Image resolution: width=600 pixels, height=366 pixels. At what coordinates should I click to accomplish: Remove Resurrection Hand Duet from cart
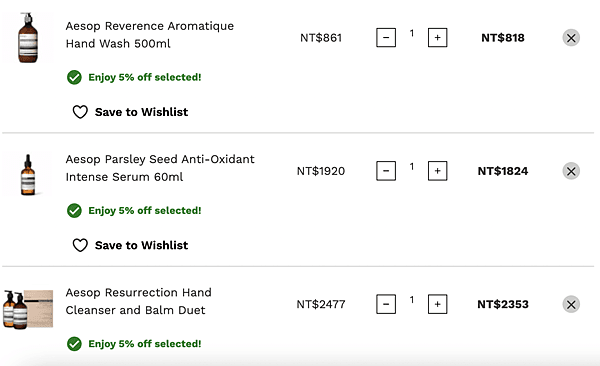pyautogui.click(x=571, y=304)
